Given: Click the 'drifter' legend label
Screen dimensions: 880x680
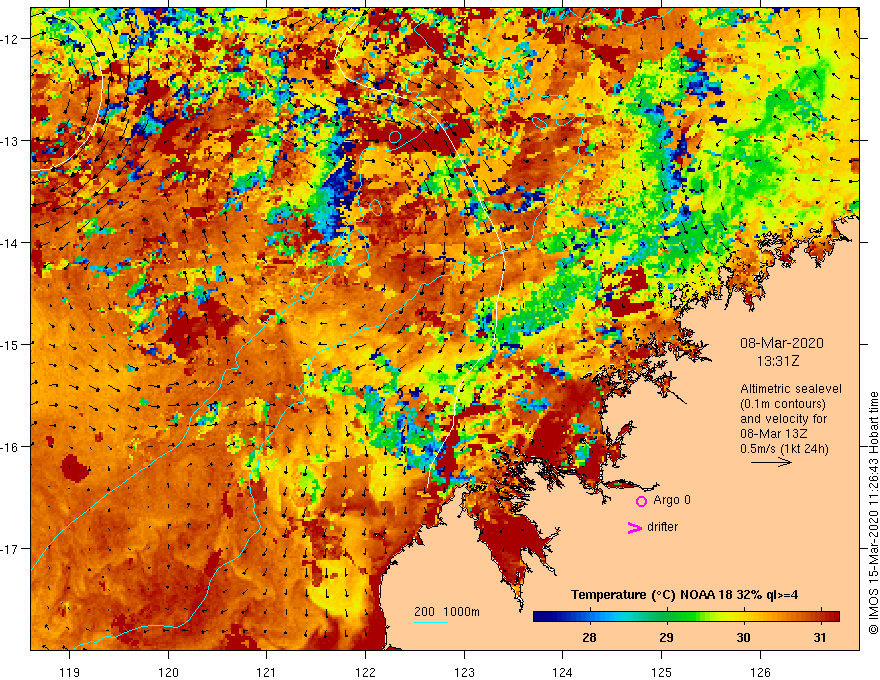Looking at the screenshot, I should click(x=662, y=527).
